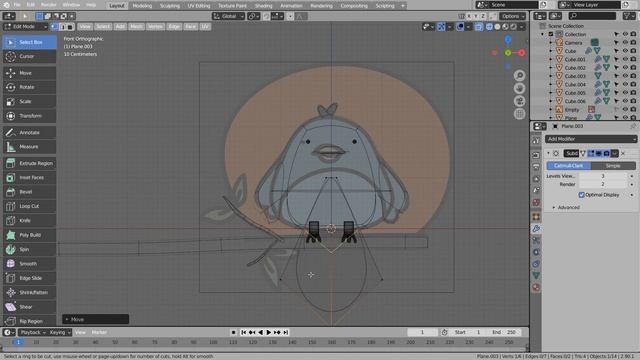This screenshot has height=360, width=640.
Task: Open the Shading workspace tab
Action: 263,6
